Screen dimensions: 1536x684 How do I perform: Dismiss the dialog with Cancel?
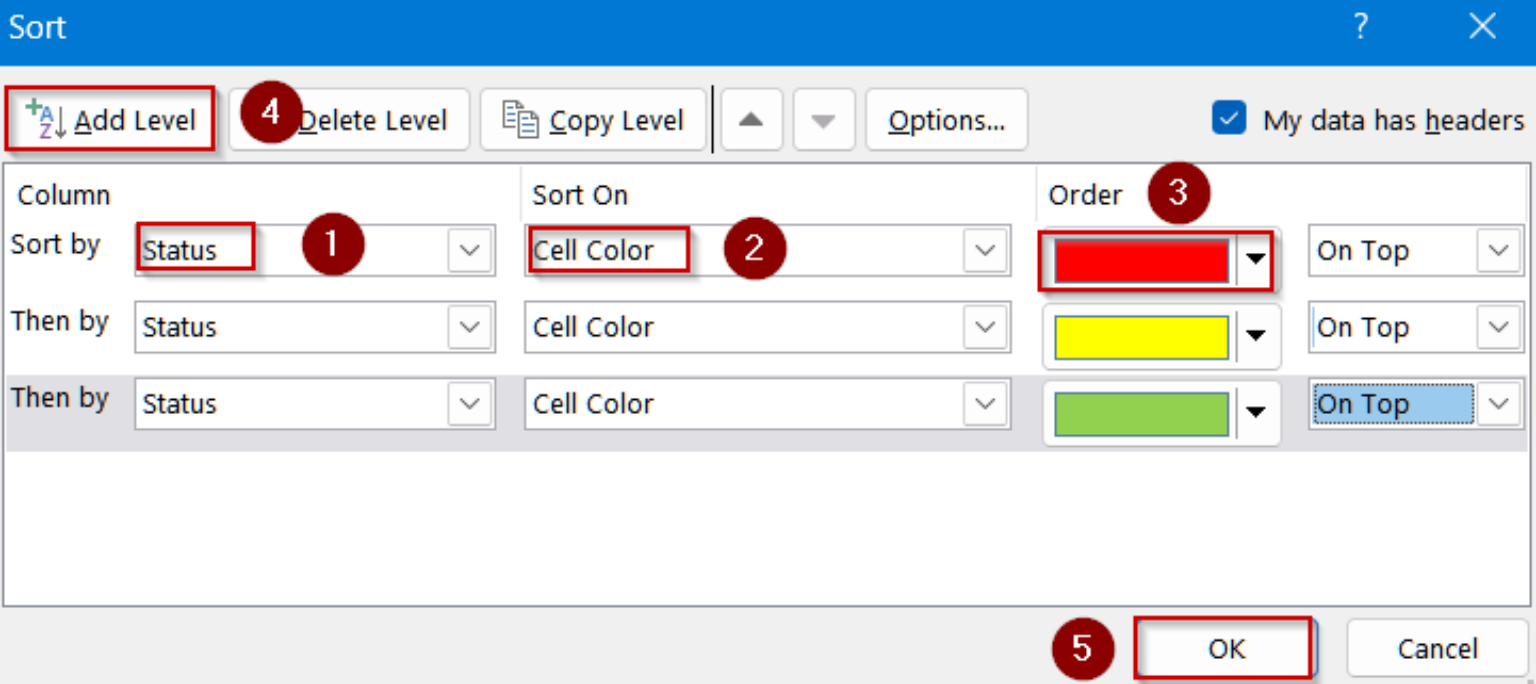point(1437,648)
